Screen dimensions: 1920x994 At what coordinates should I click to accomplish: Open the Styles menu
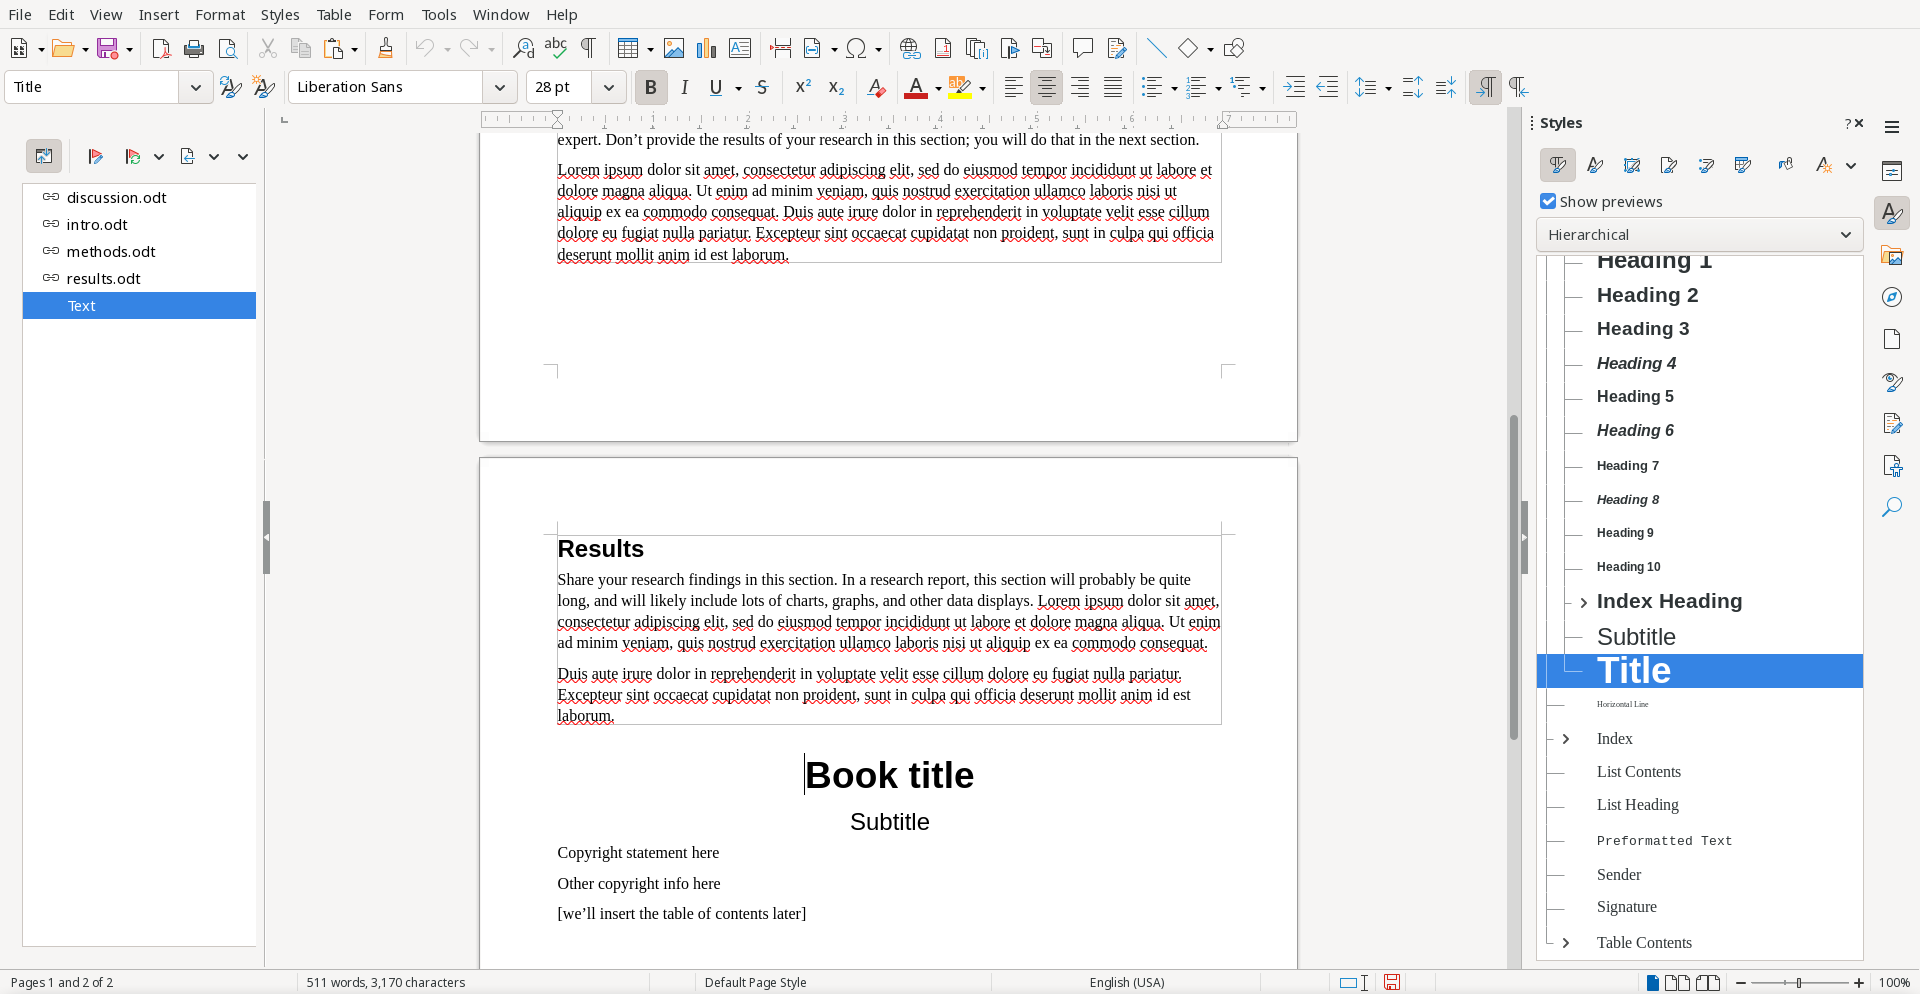280,15
